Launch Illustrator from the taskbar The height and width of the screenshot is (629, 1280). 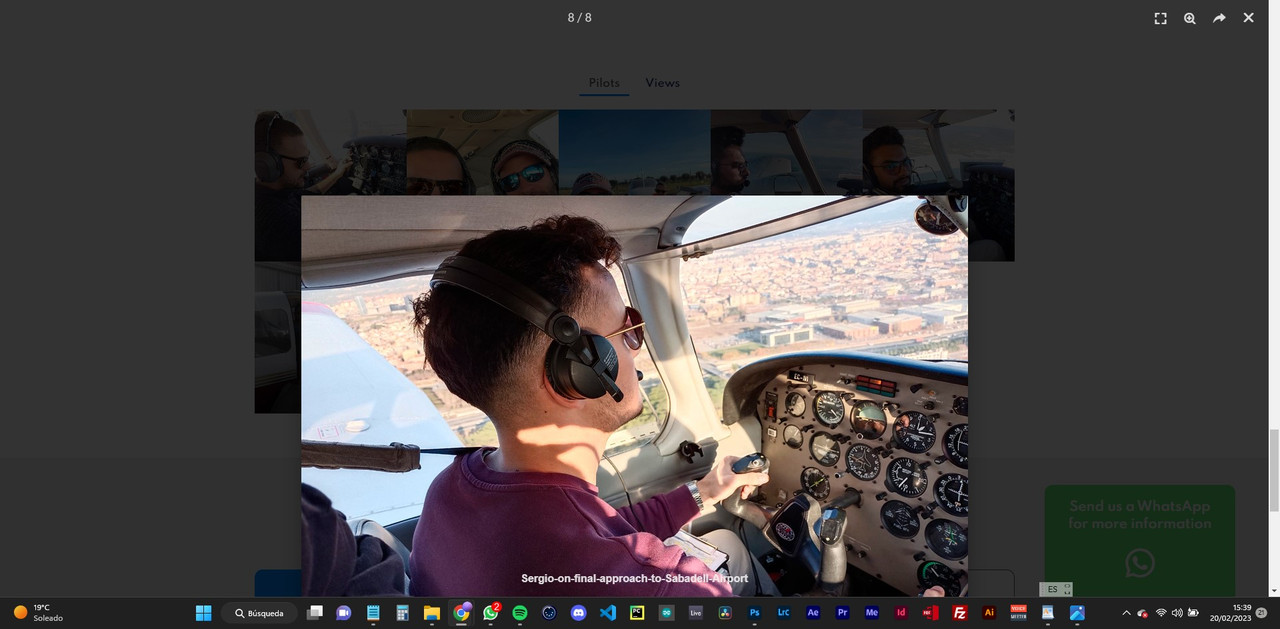(x=989, y=613)
